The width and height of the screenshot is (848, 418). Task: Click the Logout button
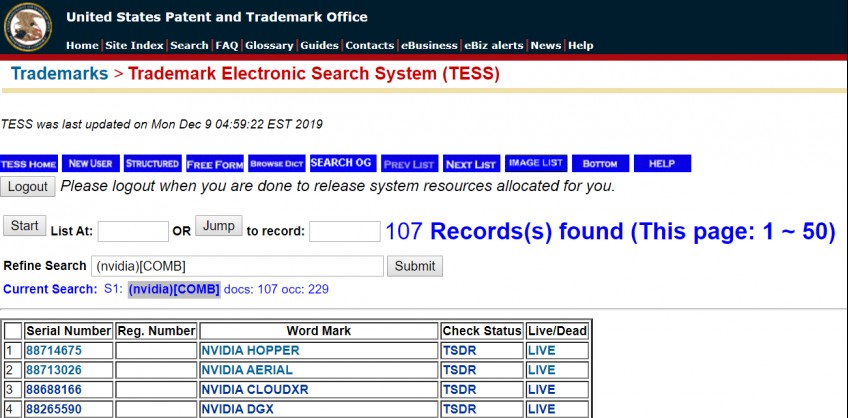click(x=28, y=187)
